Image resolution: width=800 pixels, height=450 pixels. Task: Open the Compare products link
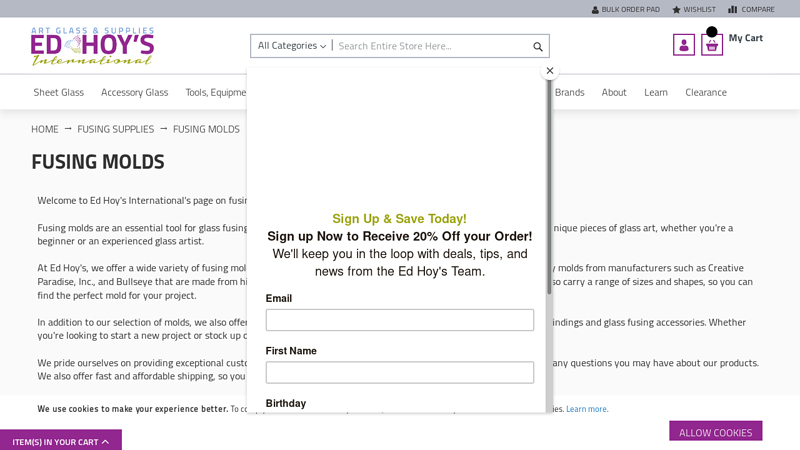[751, 9]
